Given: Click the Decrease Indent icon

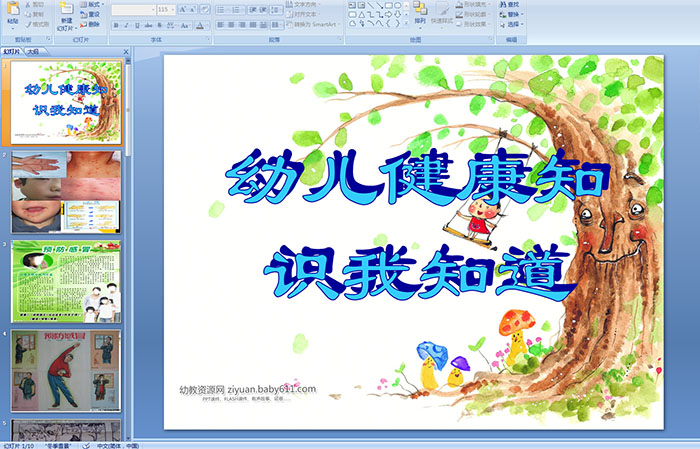Looking at the screenshot, I should [x=253, y=10].
